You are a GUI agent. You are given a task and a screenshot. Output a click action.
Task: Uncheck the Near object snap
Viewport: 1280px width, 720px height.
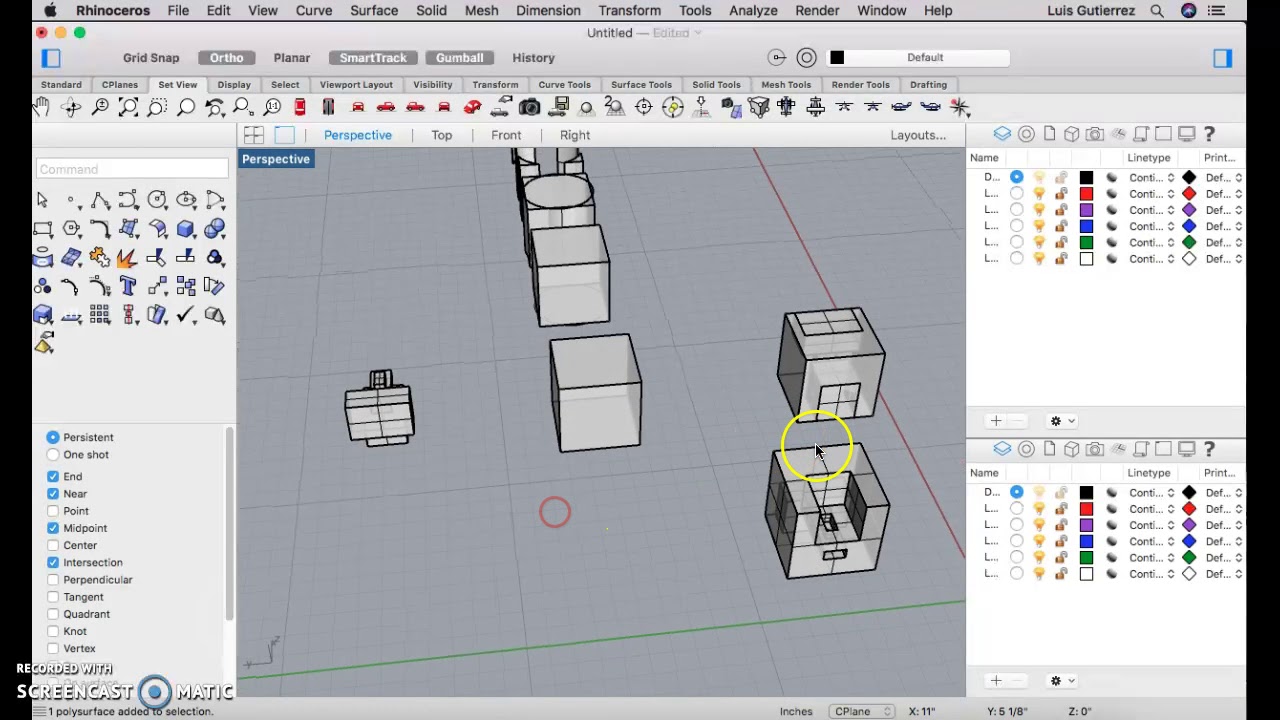[x=53, y=494]
